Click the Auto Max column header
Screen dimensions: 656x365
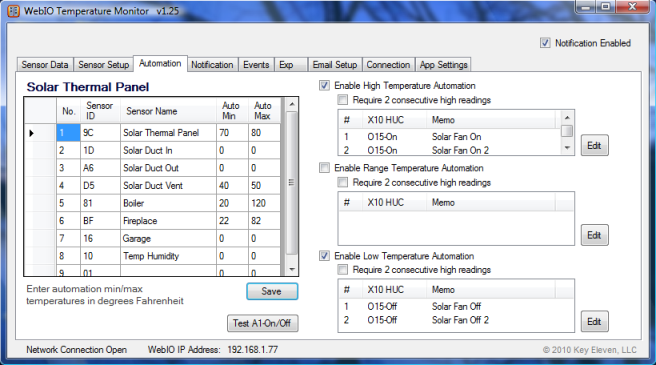tap(264, 111)
